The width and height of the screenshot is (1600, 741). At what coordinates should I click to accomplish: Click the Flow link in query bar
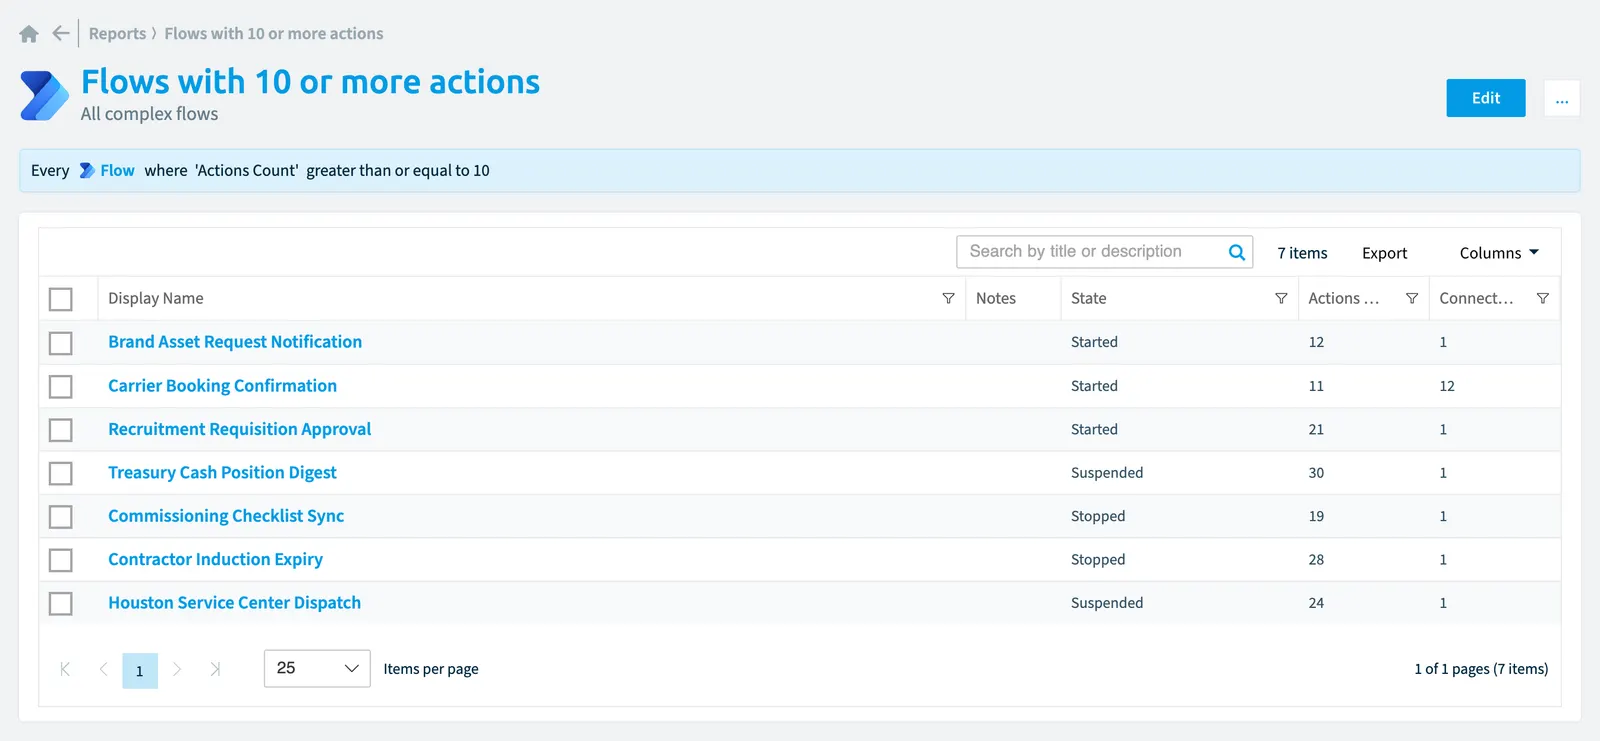click(x=117, y=171)
